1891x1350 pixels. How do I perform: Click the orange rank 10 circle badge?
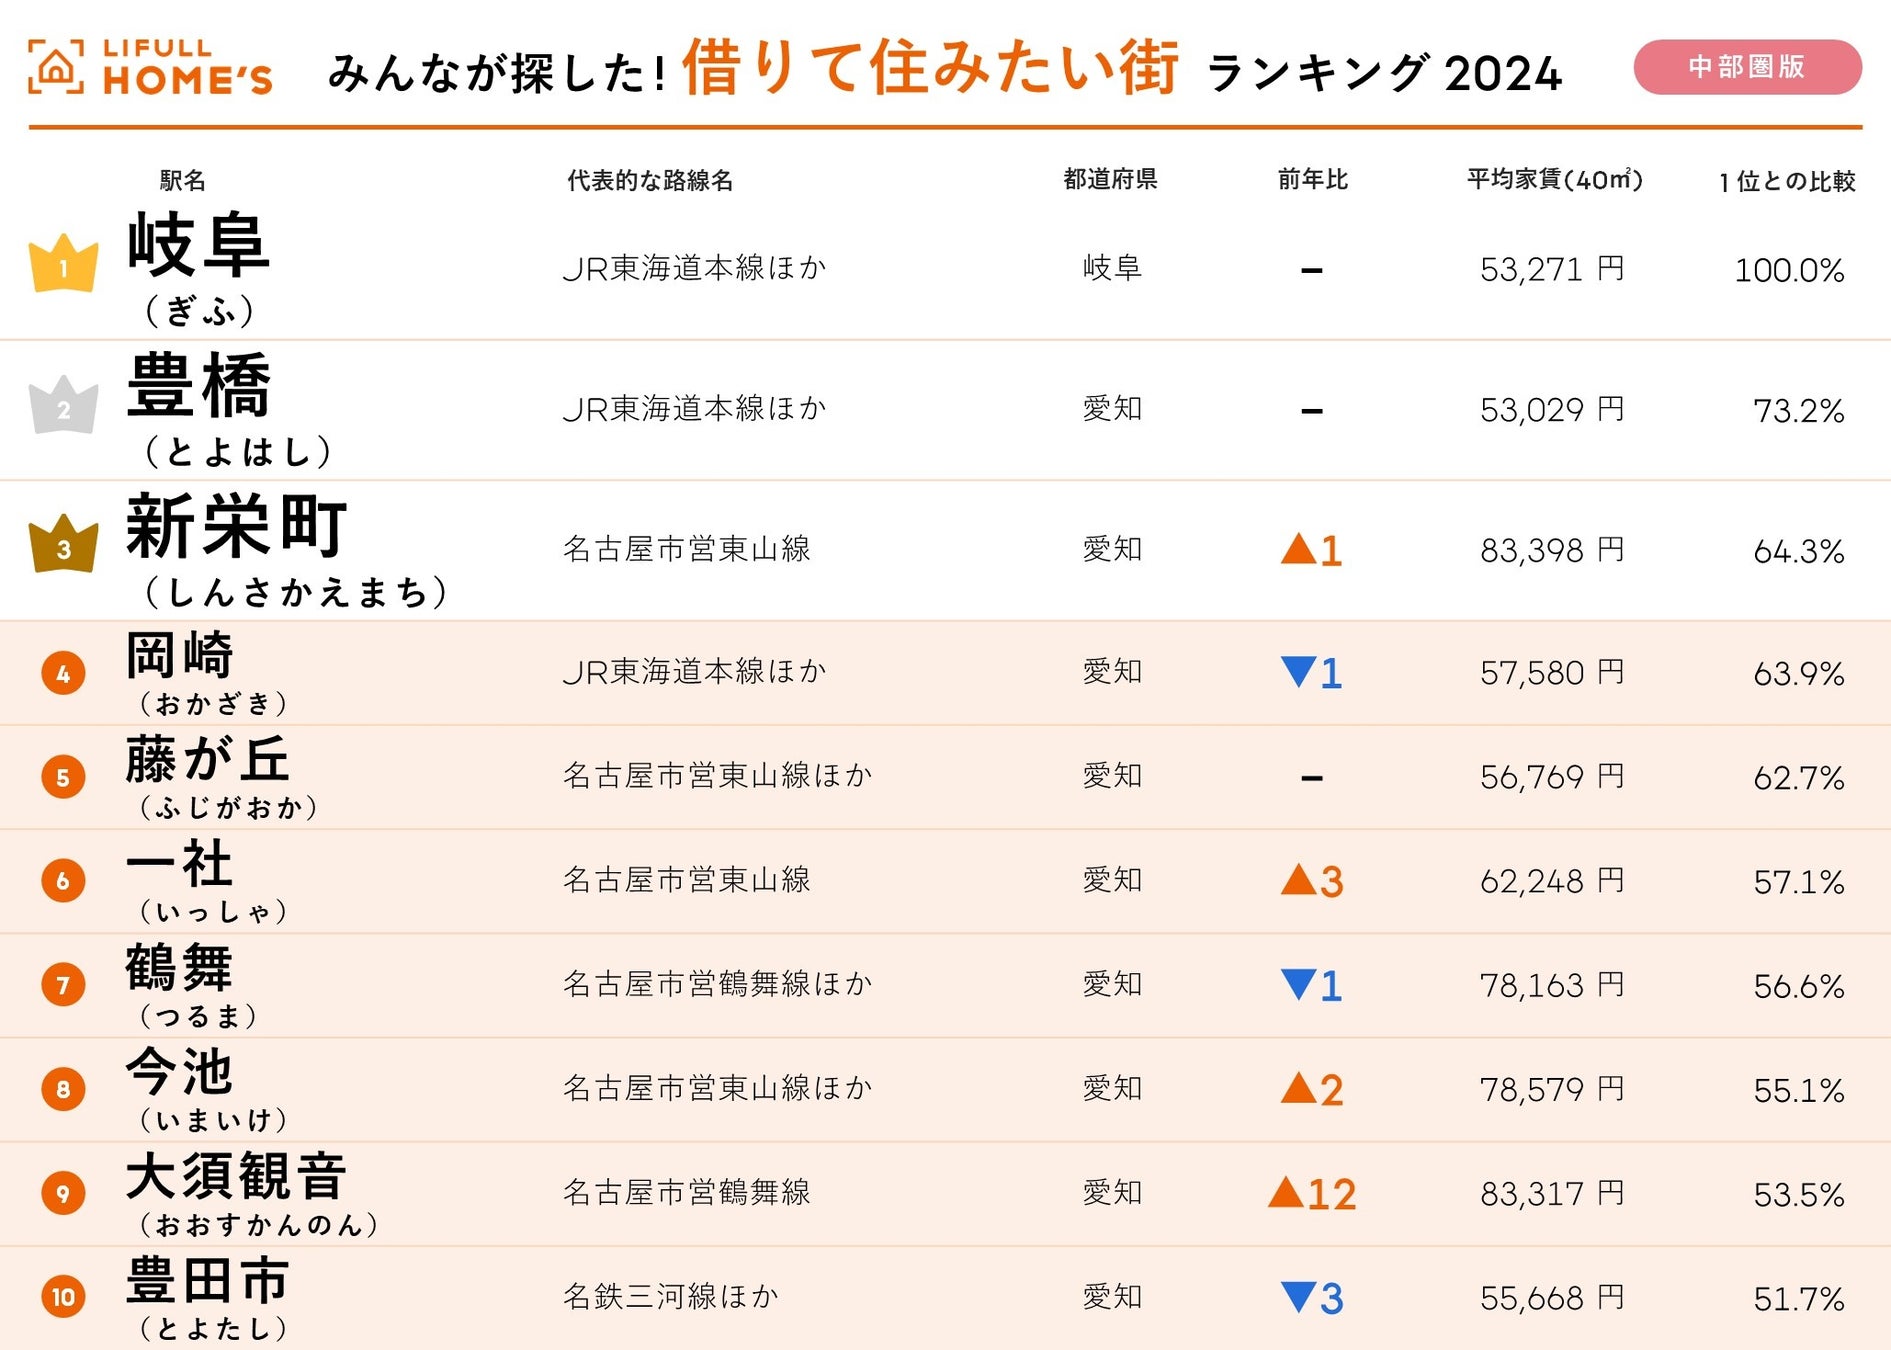(63, 1297)
